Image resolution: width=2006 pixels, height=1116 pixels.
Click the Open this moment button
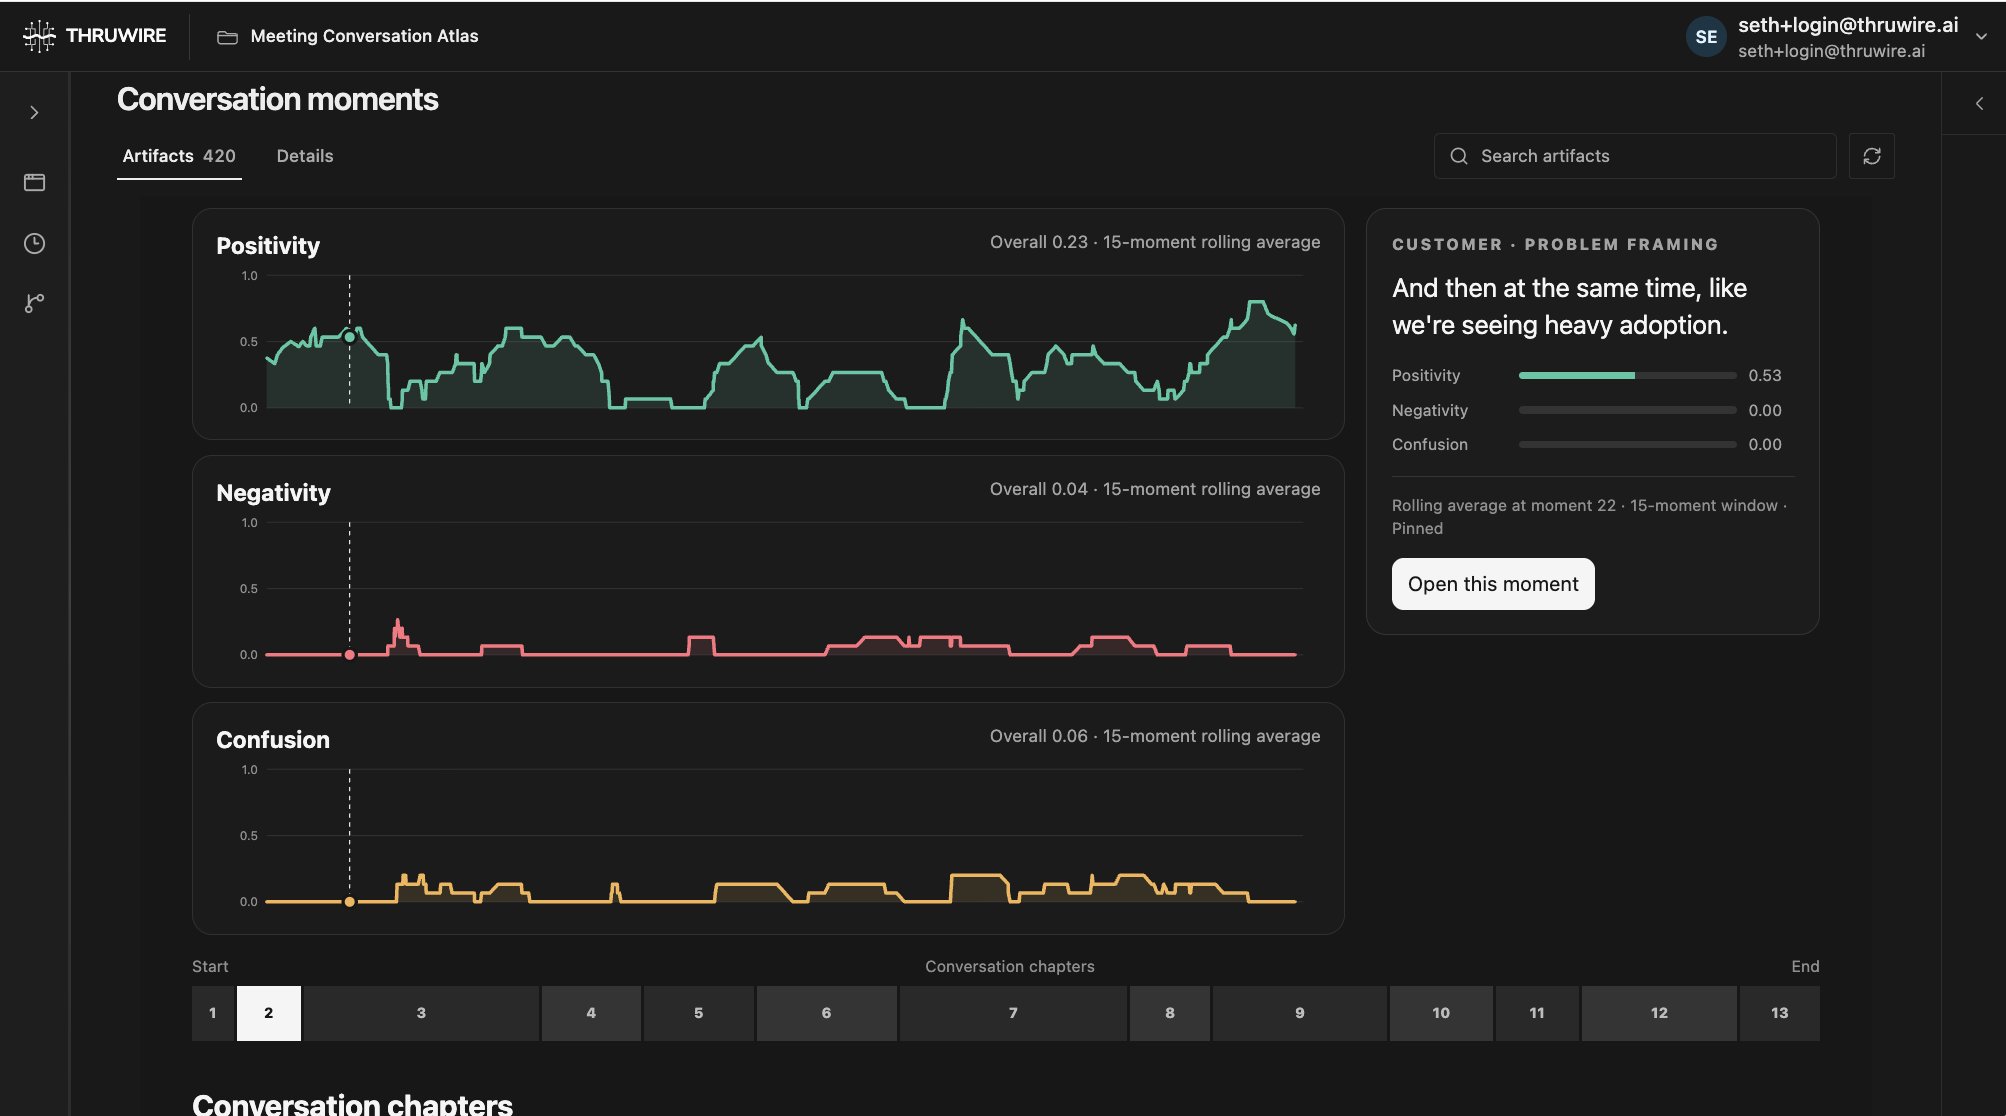pos(1493,584)
